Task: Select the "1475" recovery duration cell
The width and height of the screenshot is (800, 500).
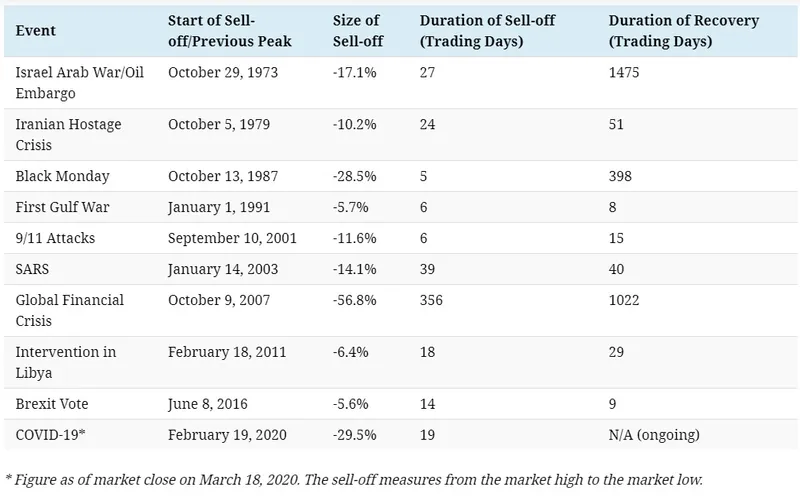Action: (624, 73)
